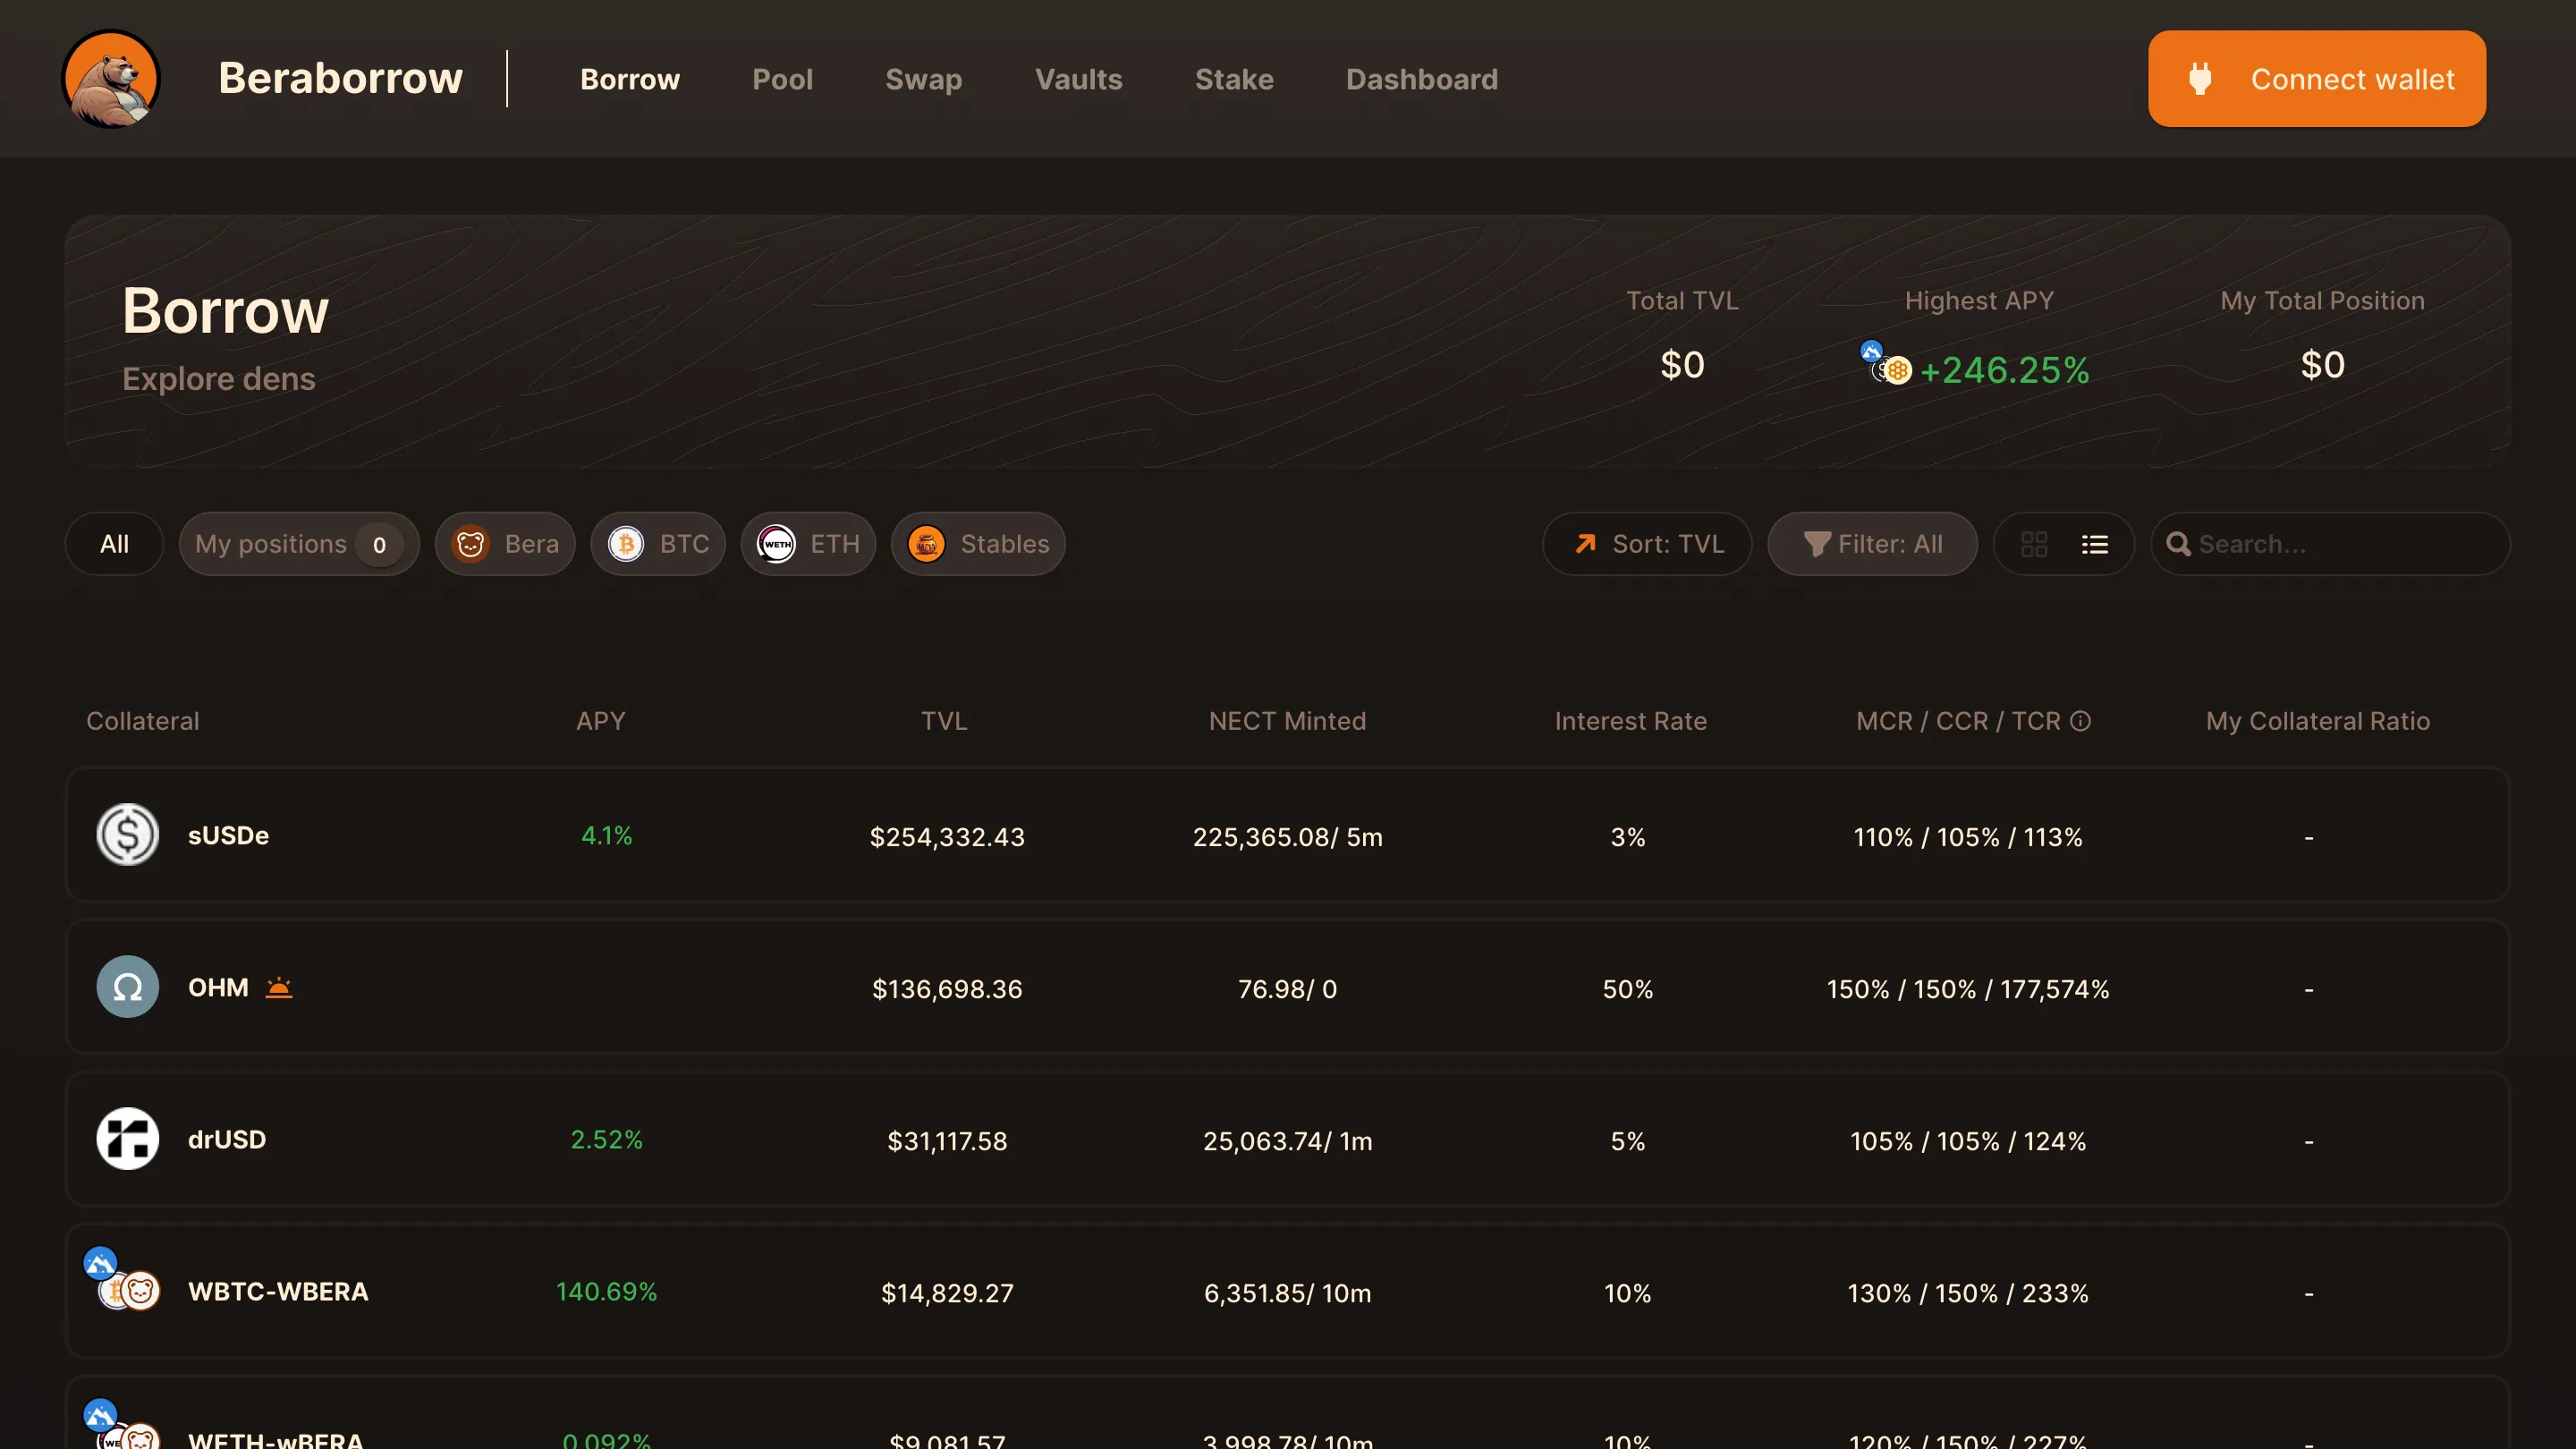Open the Stake nav tab
This screenshot has height=1449, width=2576.
pos(1234,79)
